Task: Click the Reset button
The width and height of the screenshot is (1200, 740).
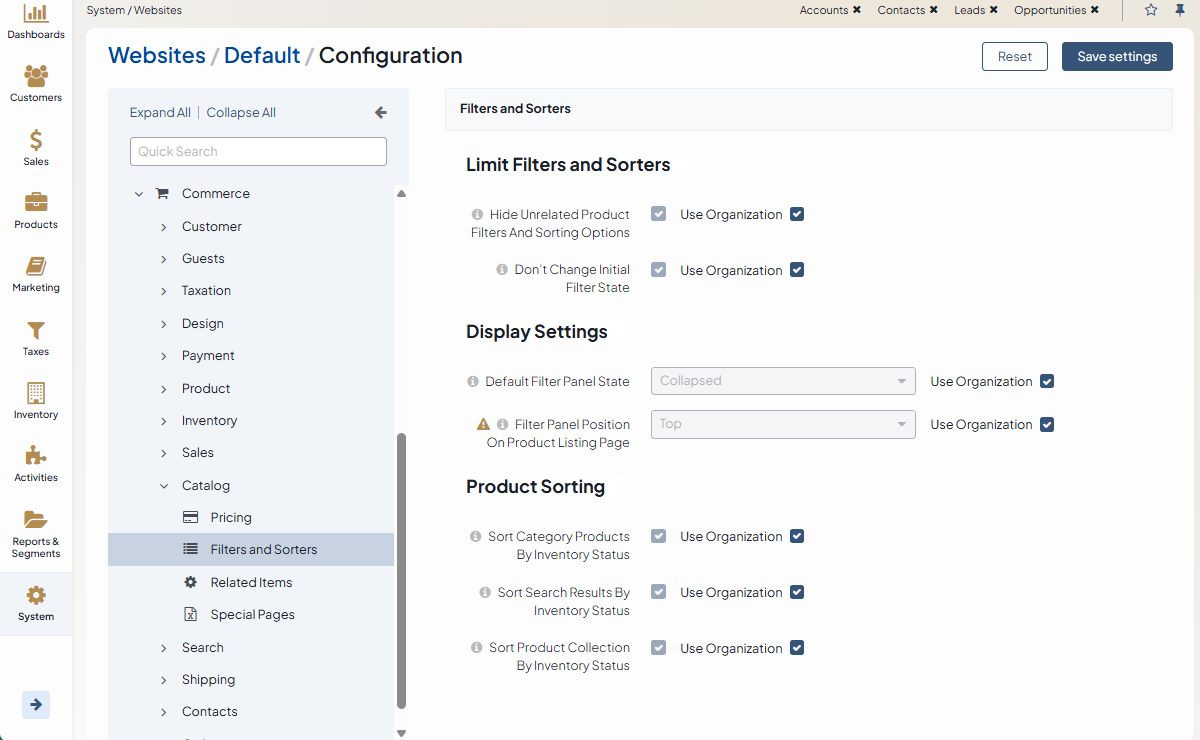Action: [x=1014, y=56]
